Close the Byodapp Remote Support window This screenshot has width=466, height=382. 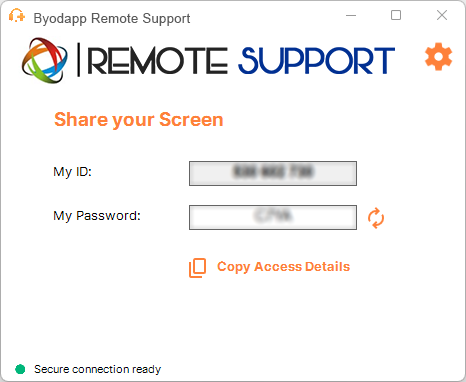point(442,15)
